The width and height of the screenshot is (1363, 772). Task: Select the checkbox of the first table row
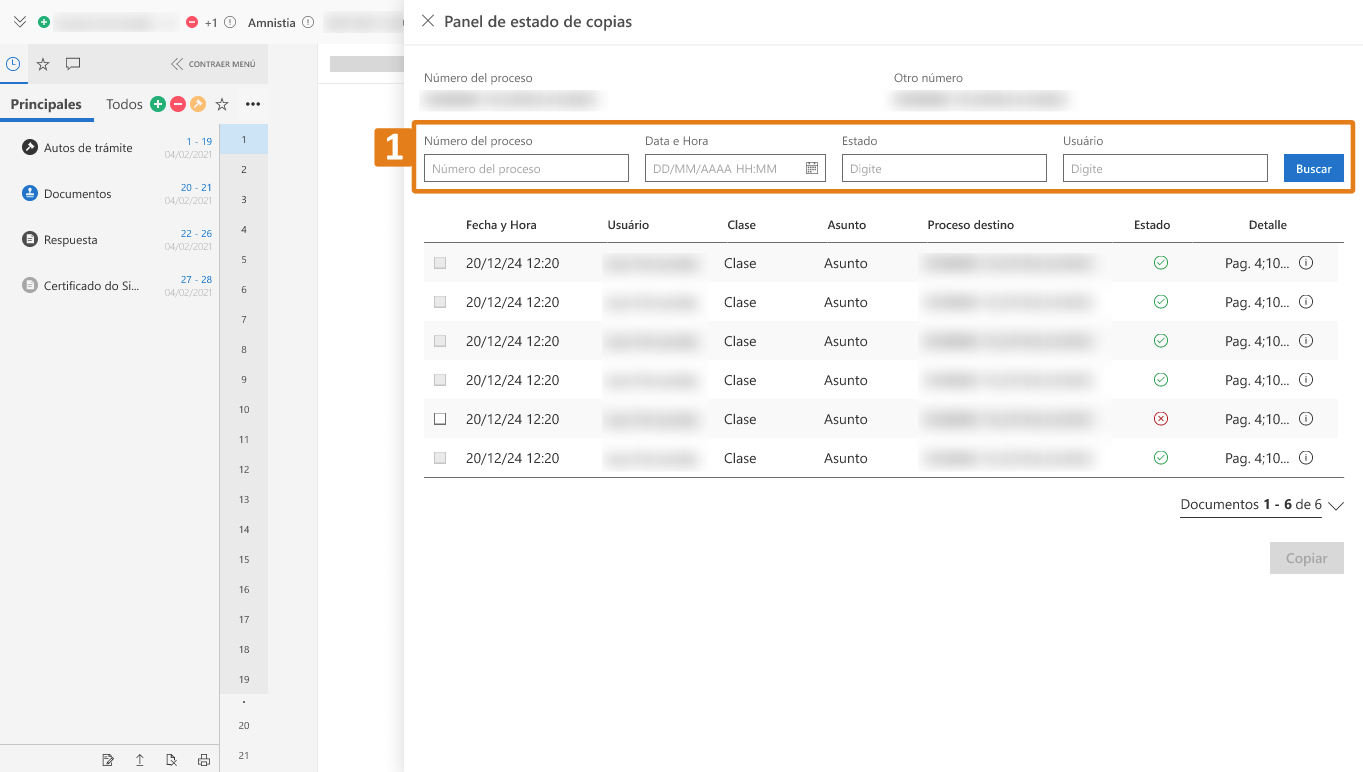[x=440, y=263]
